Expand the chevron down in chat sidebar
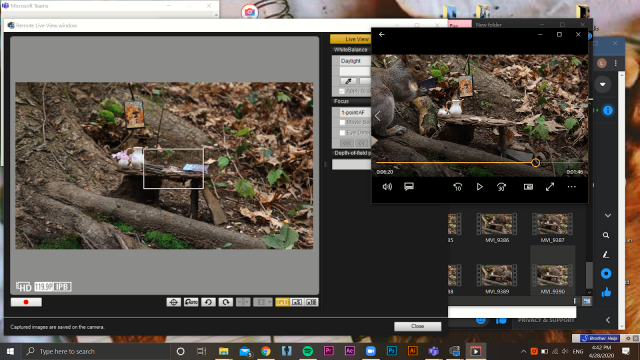Screen dimensions: 640x360 click(x=608, y=216)
